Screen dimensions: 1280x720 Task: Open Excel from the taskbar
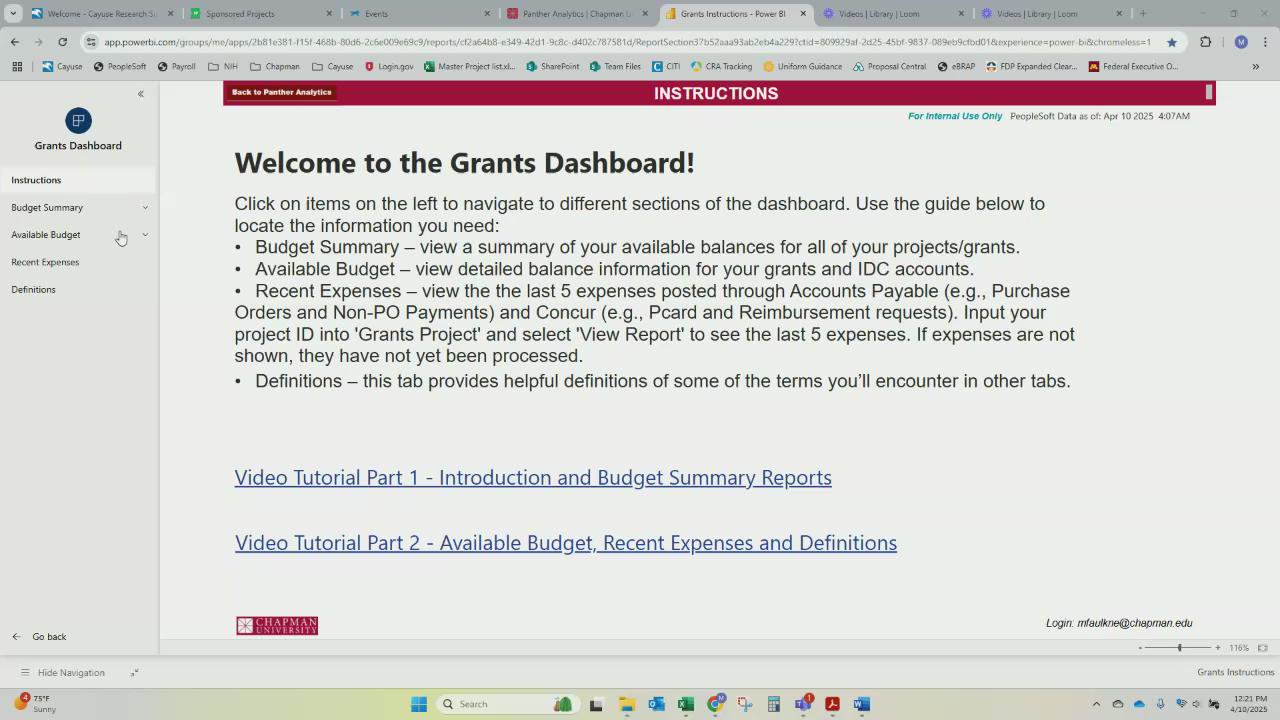[685, 704]
